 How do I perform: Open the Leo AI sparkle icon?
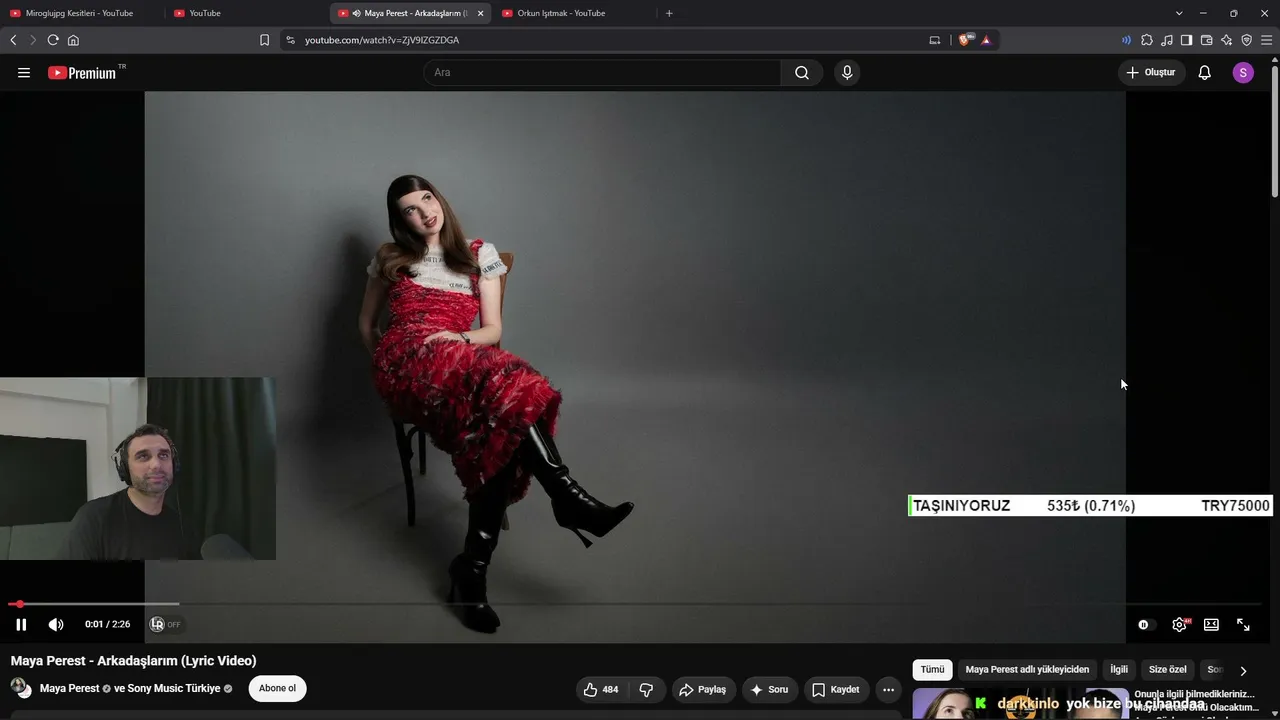coord(1226,40)
